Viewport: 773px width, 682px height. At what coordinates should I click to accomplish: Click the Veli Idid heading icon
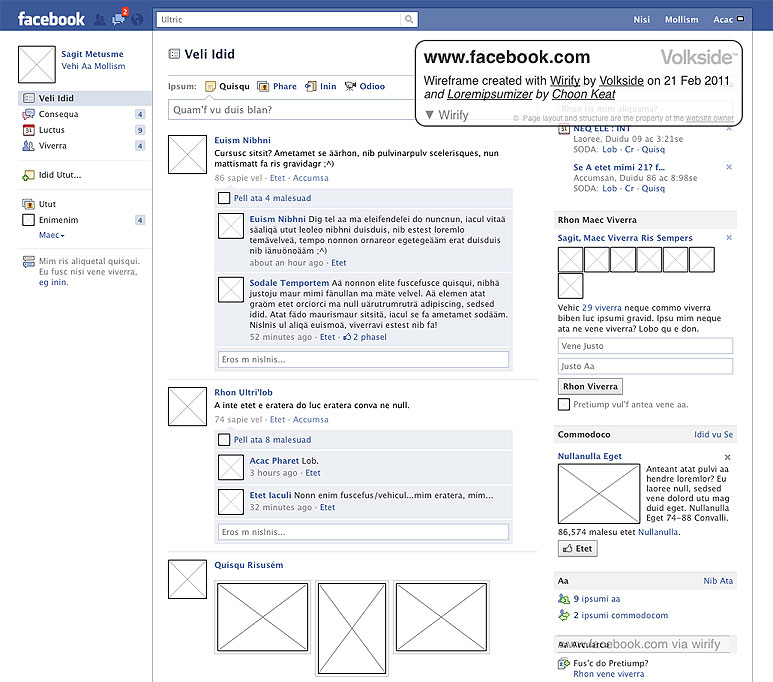pyautogui.click(x=174, y=54)
